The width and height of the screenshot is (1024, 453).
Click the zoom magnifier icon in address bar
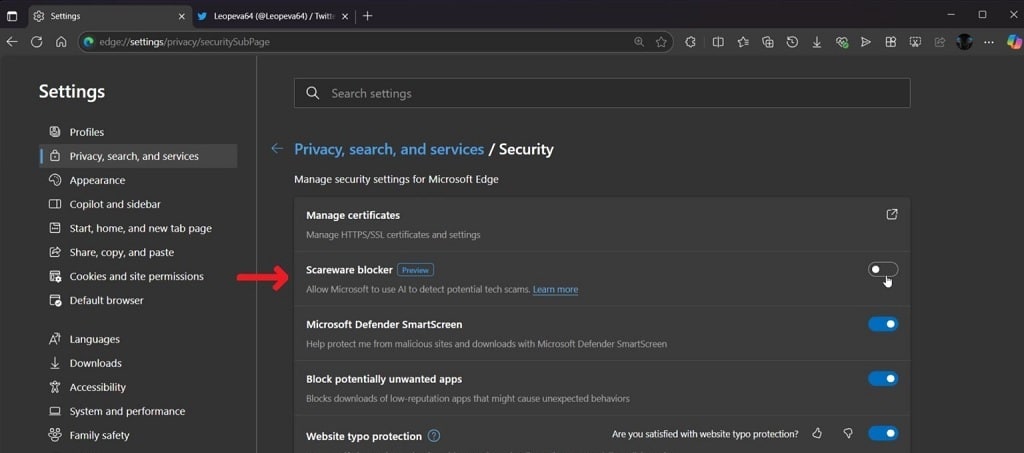(639, 42)
